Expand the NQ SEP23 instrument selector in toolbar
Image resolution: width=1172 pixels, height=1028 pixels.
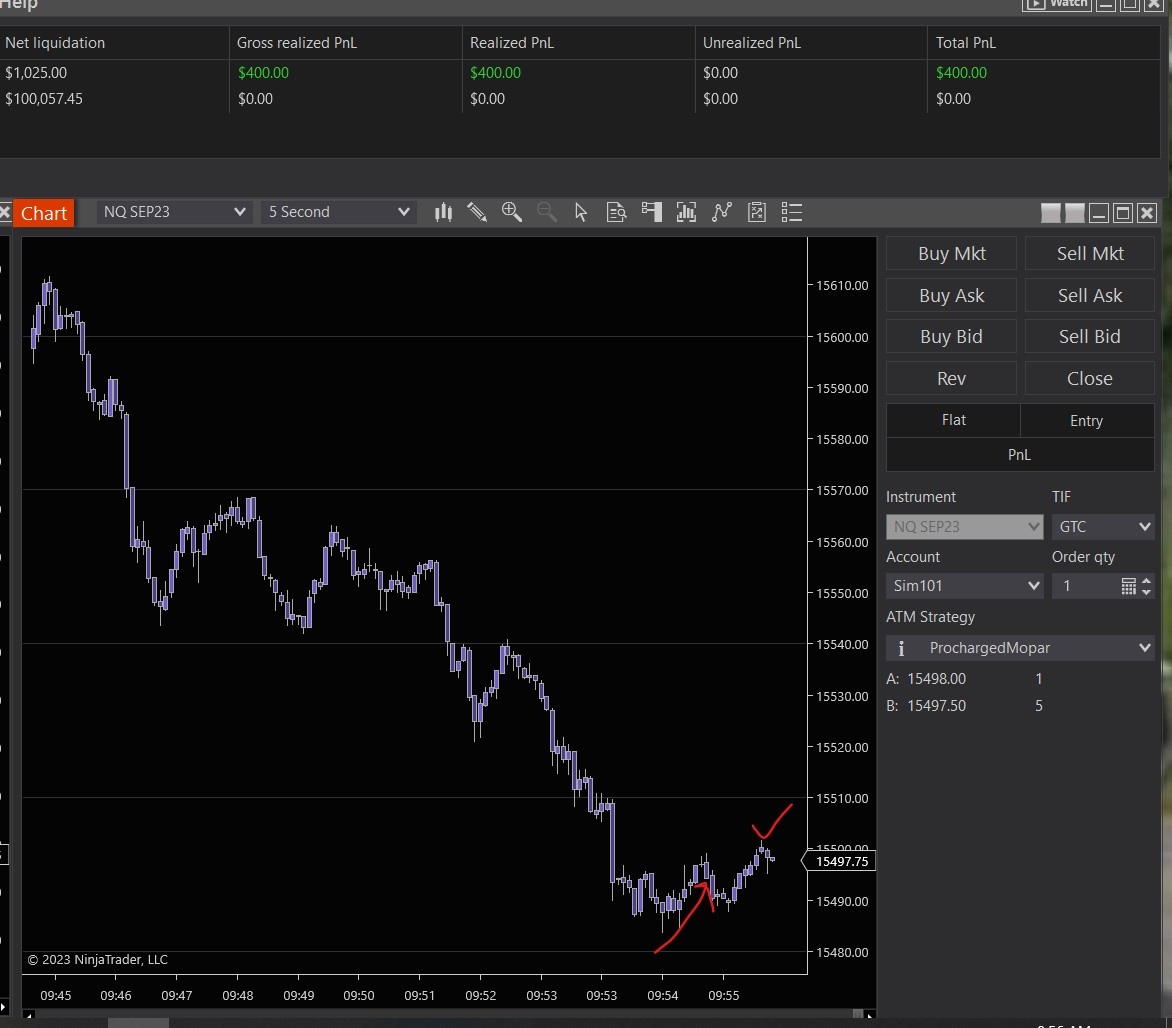tap(175, 212)
